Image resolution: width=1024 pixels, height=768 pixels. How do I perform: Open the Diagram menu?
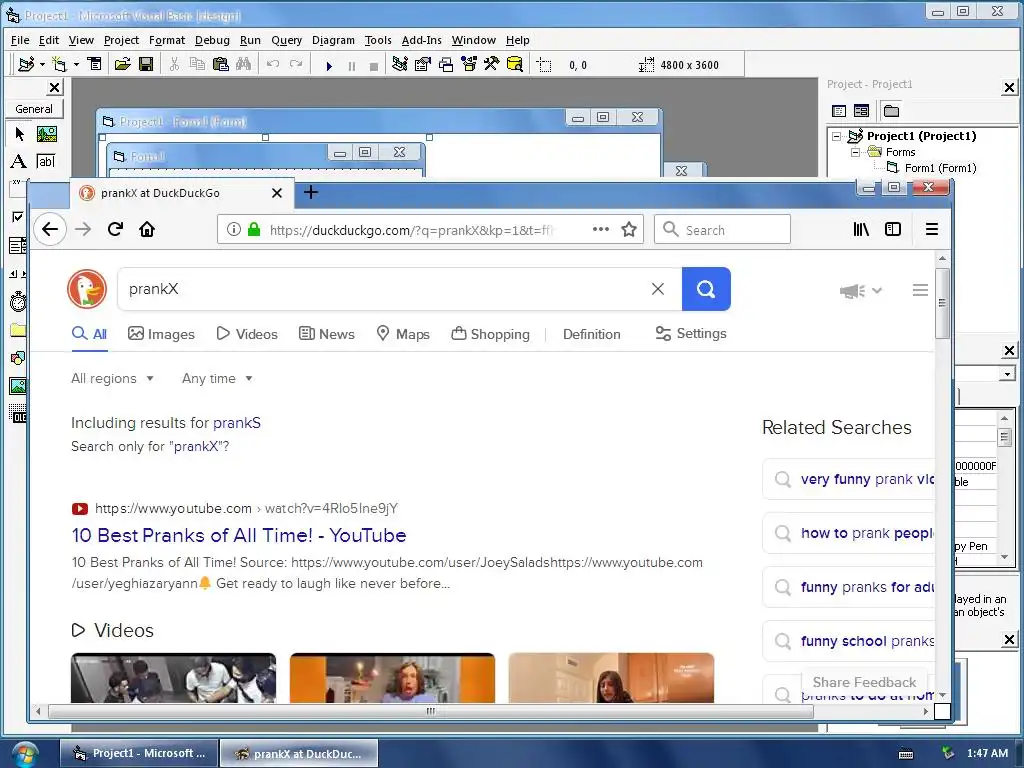333,40
